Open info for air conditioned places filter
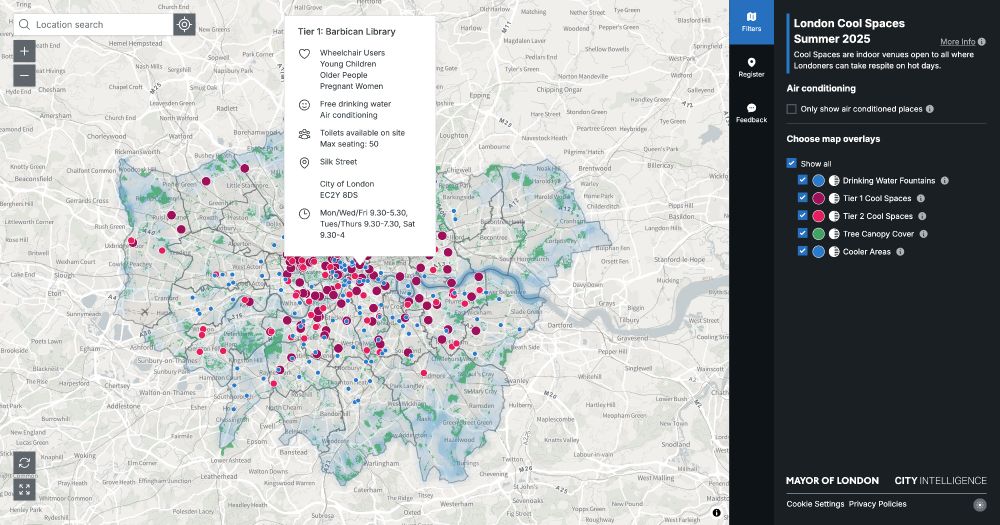1000x525 pixels. point(930,109)
